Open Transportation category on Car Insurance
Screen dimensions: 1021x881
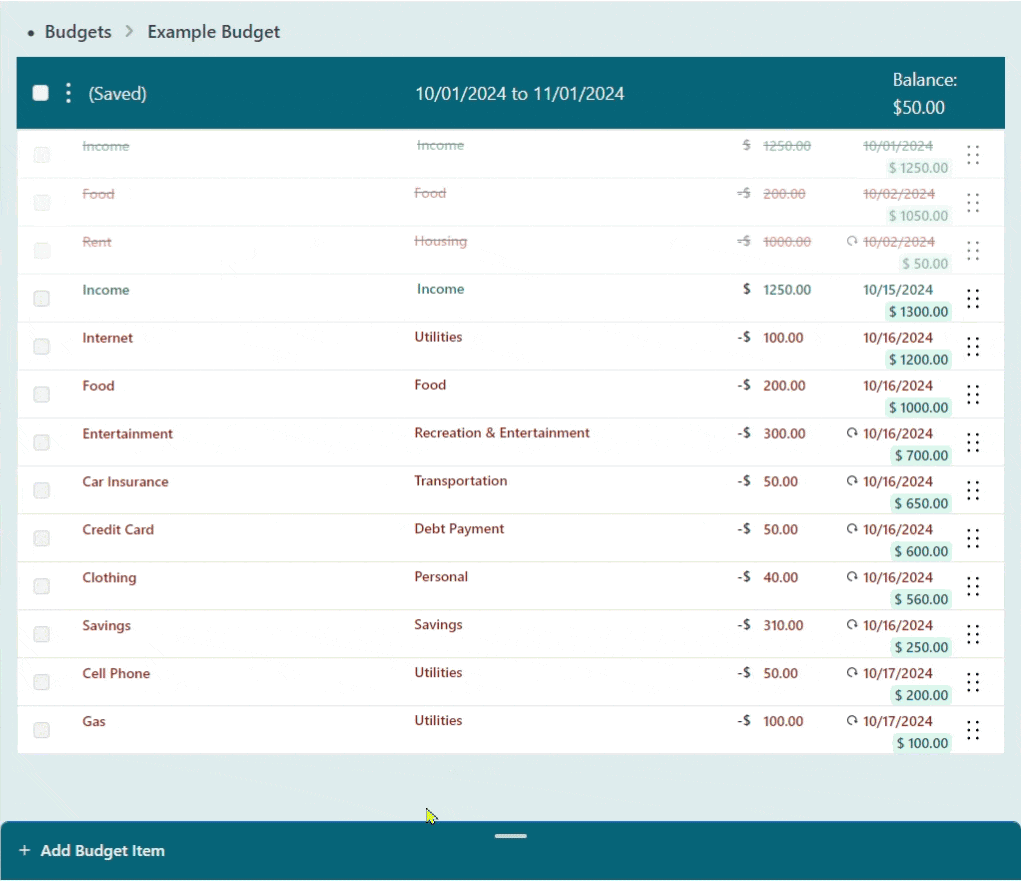click(x=461, y=481)
